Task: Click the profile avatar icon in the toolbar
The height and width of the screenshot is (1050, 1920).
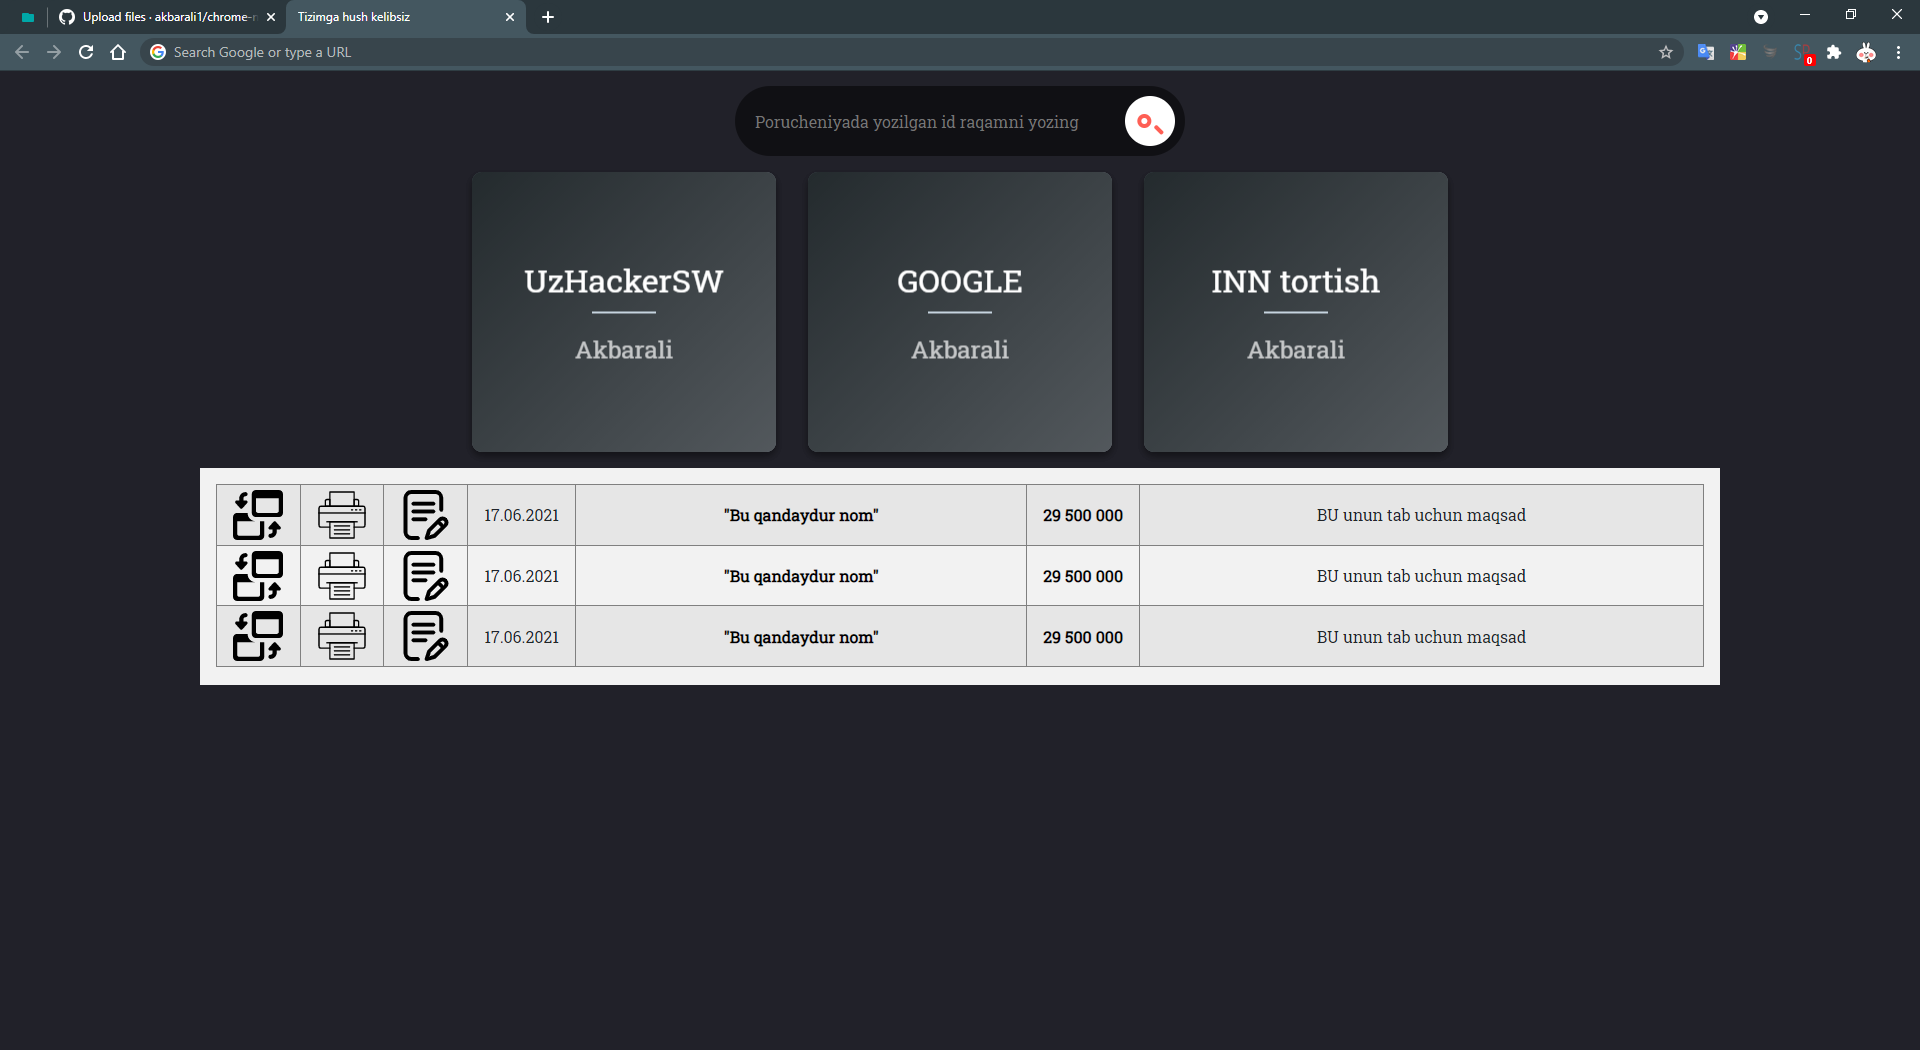Action: 1866,52
